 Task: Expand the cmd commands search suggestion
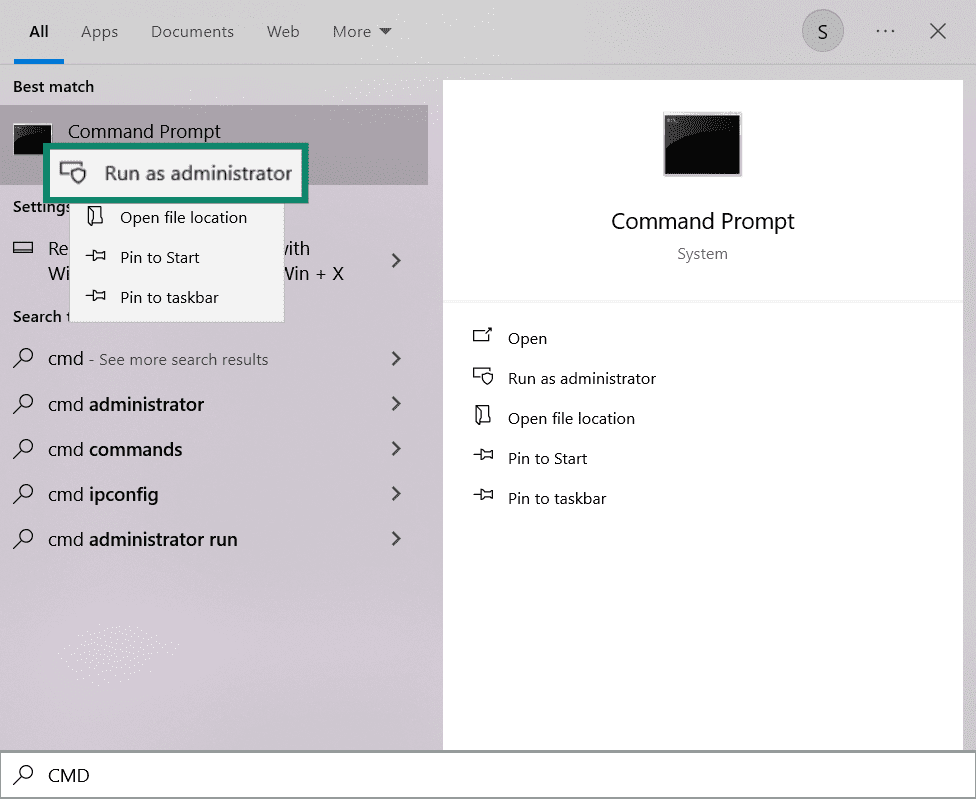point(396,449)
